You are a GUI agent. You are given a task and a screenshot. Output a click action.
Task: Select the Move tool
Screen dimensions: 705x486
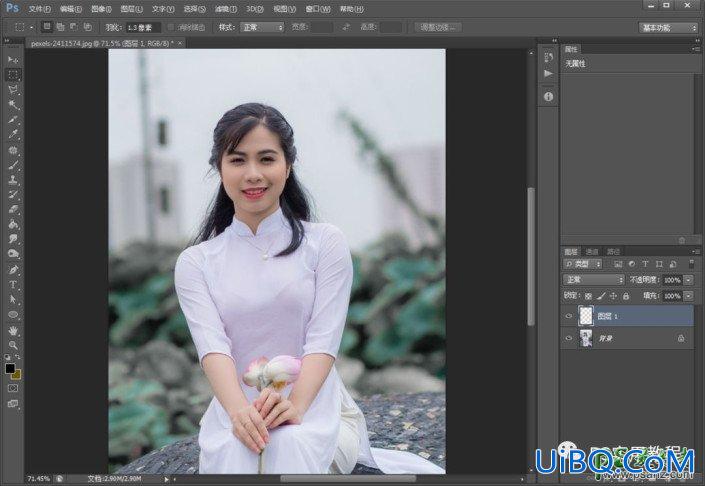[x=13, y=59]
